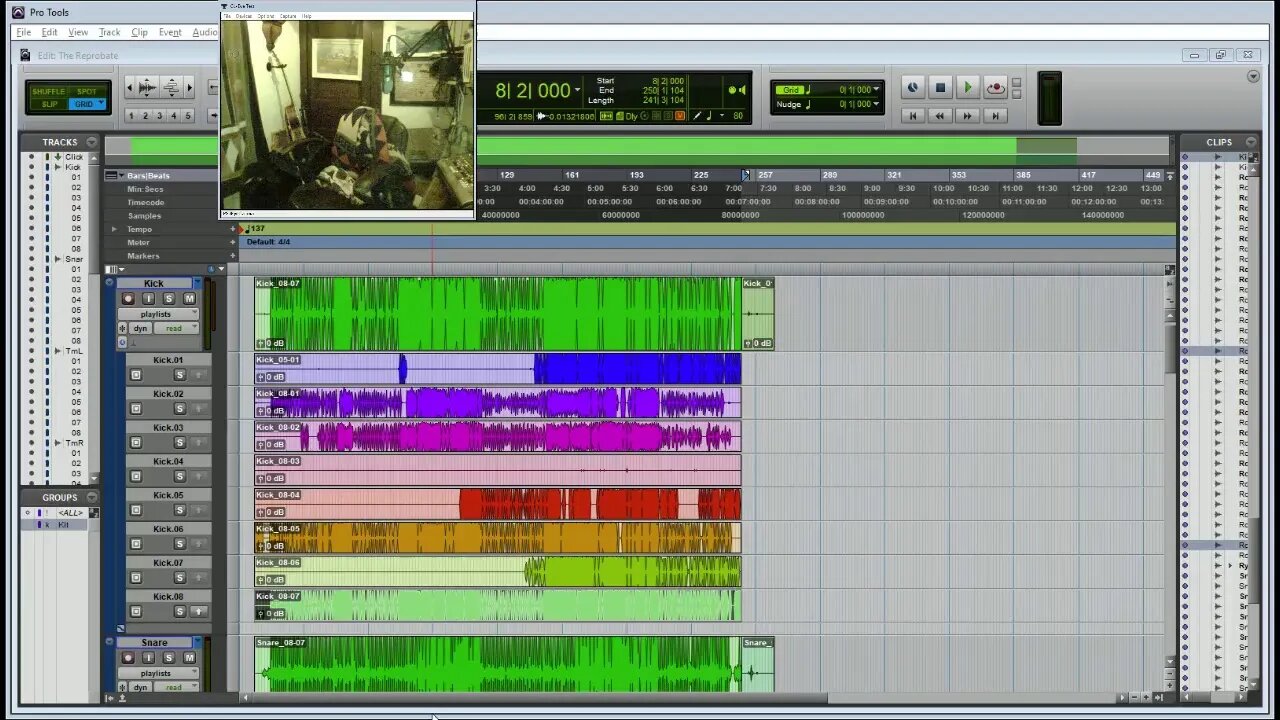Record-enable the Snare track
Image resolution: width=1280 pixels, height=720 pixels.
pos(128,657)
